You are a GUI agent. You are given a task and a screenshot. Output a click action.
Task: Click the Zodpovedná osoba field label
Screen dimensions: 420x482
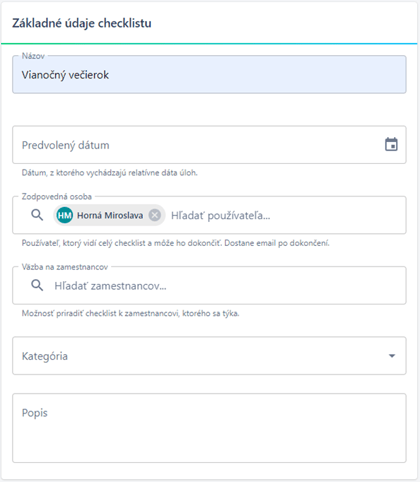pos(57,197)
